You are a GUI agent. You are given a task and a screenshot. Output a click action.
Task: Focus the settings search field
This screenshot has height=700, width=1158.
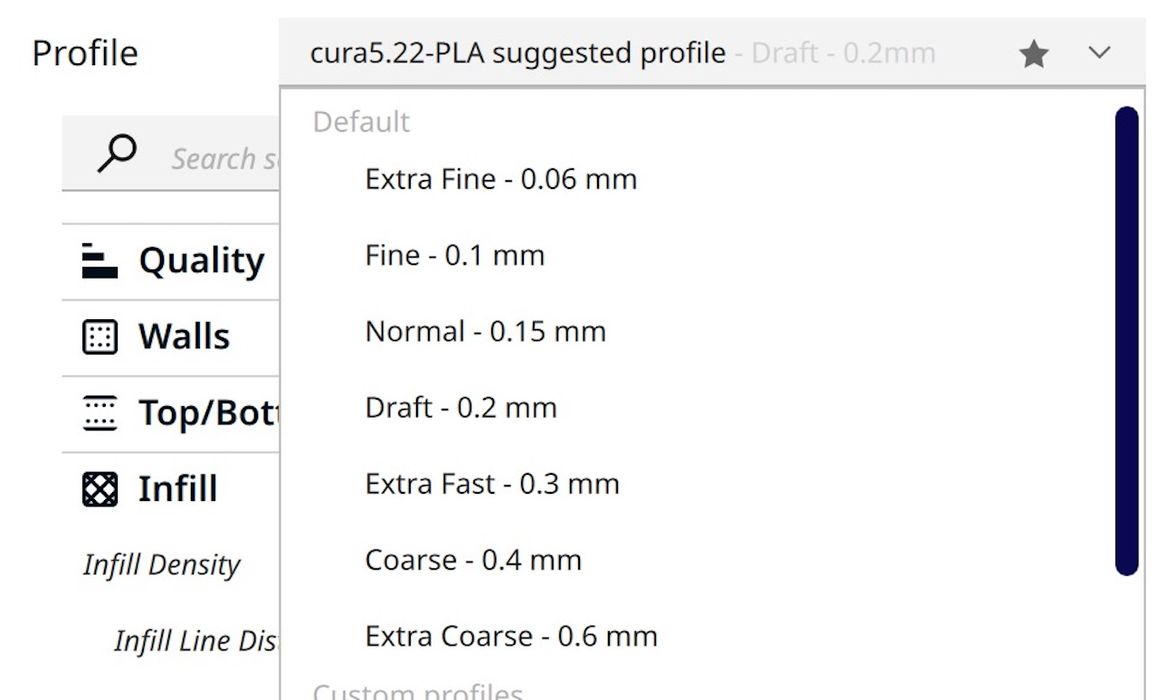pos(220,158)
